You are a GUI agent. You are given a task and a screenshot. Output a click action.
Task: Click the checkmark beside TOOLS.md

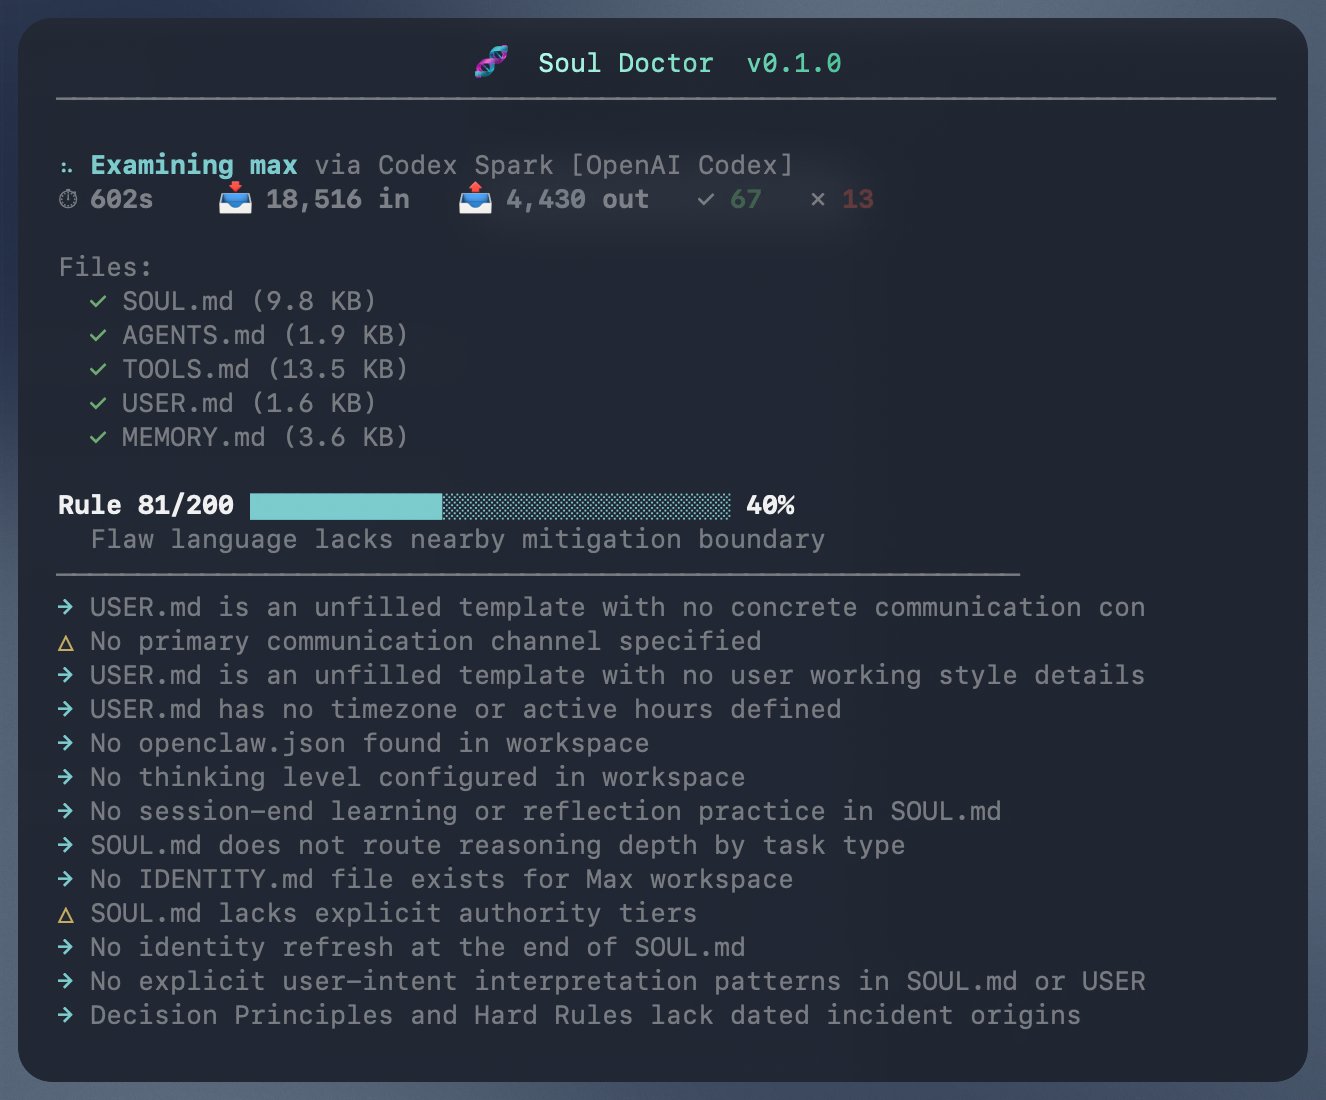click(98, 369)
